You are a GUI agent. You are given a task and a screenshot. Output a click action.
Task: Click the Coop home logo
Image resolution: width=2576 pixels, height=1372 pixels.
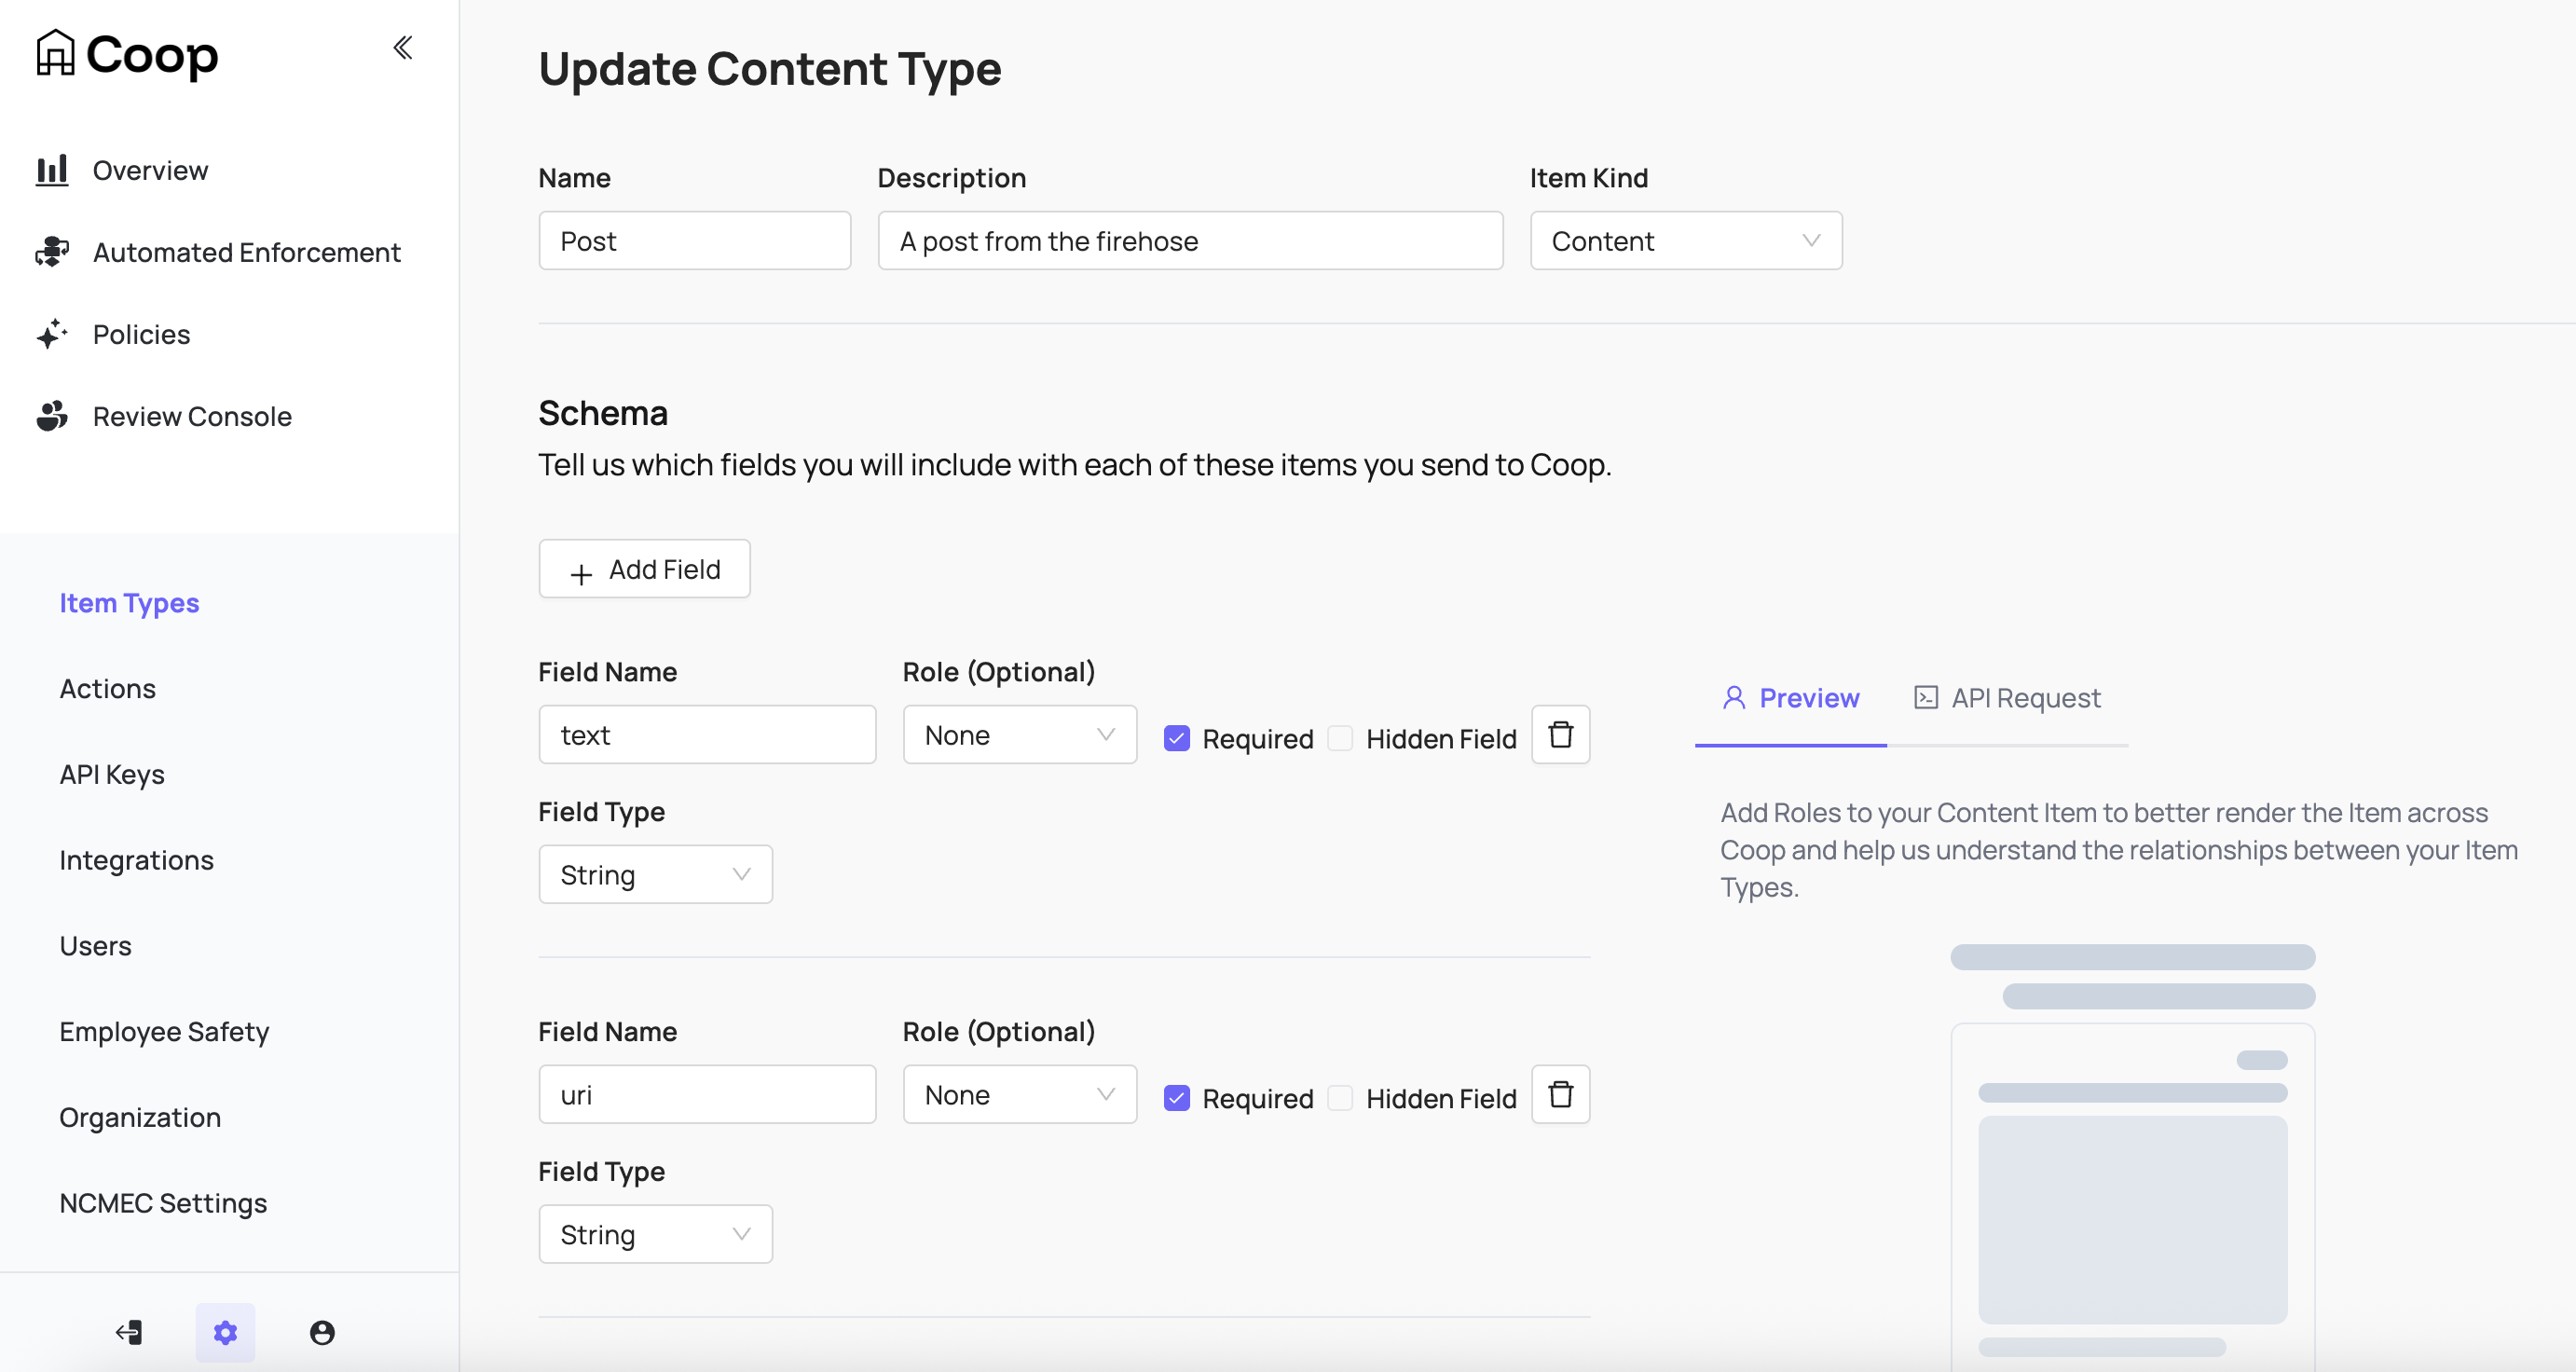(x=126, y=54)
